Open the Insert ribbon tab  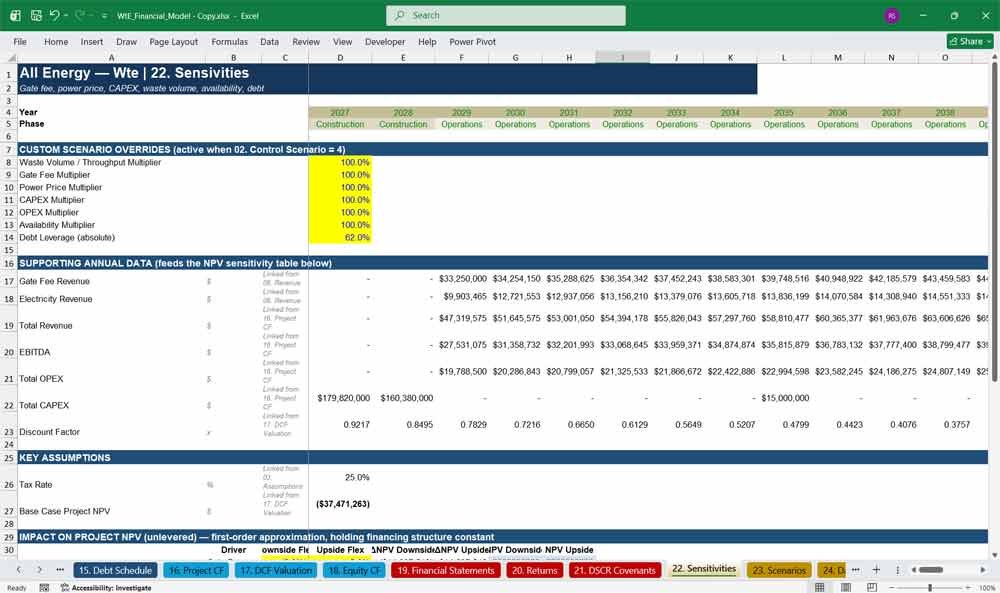(92, 41)
